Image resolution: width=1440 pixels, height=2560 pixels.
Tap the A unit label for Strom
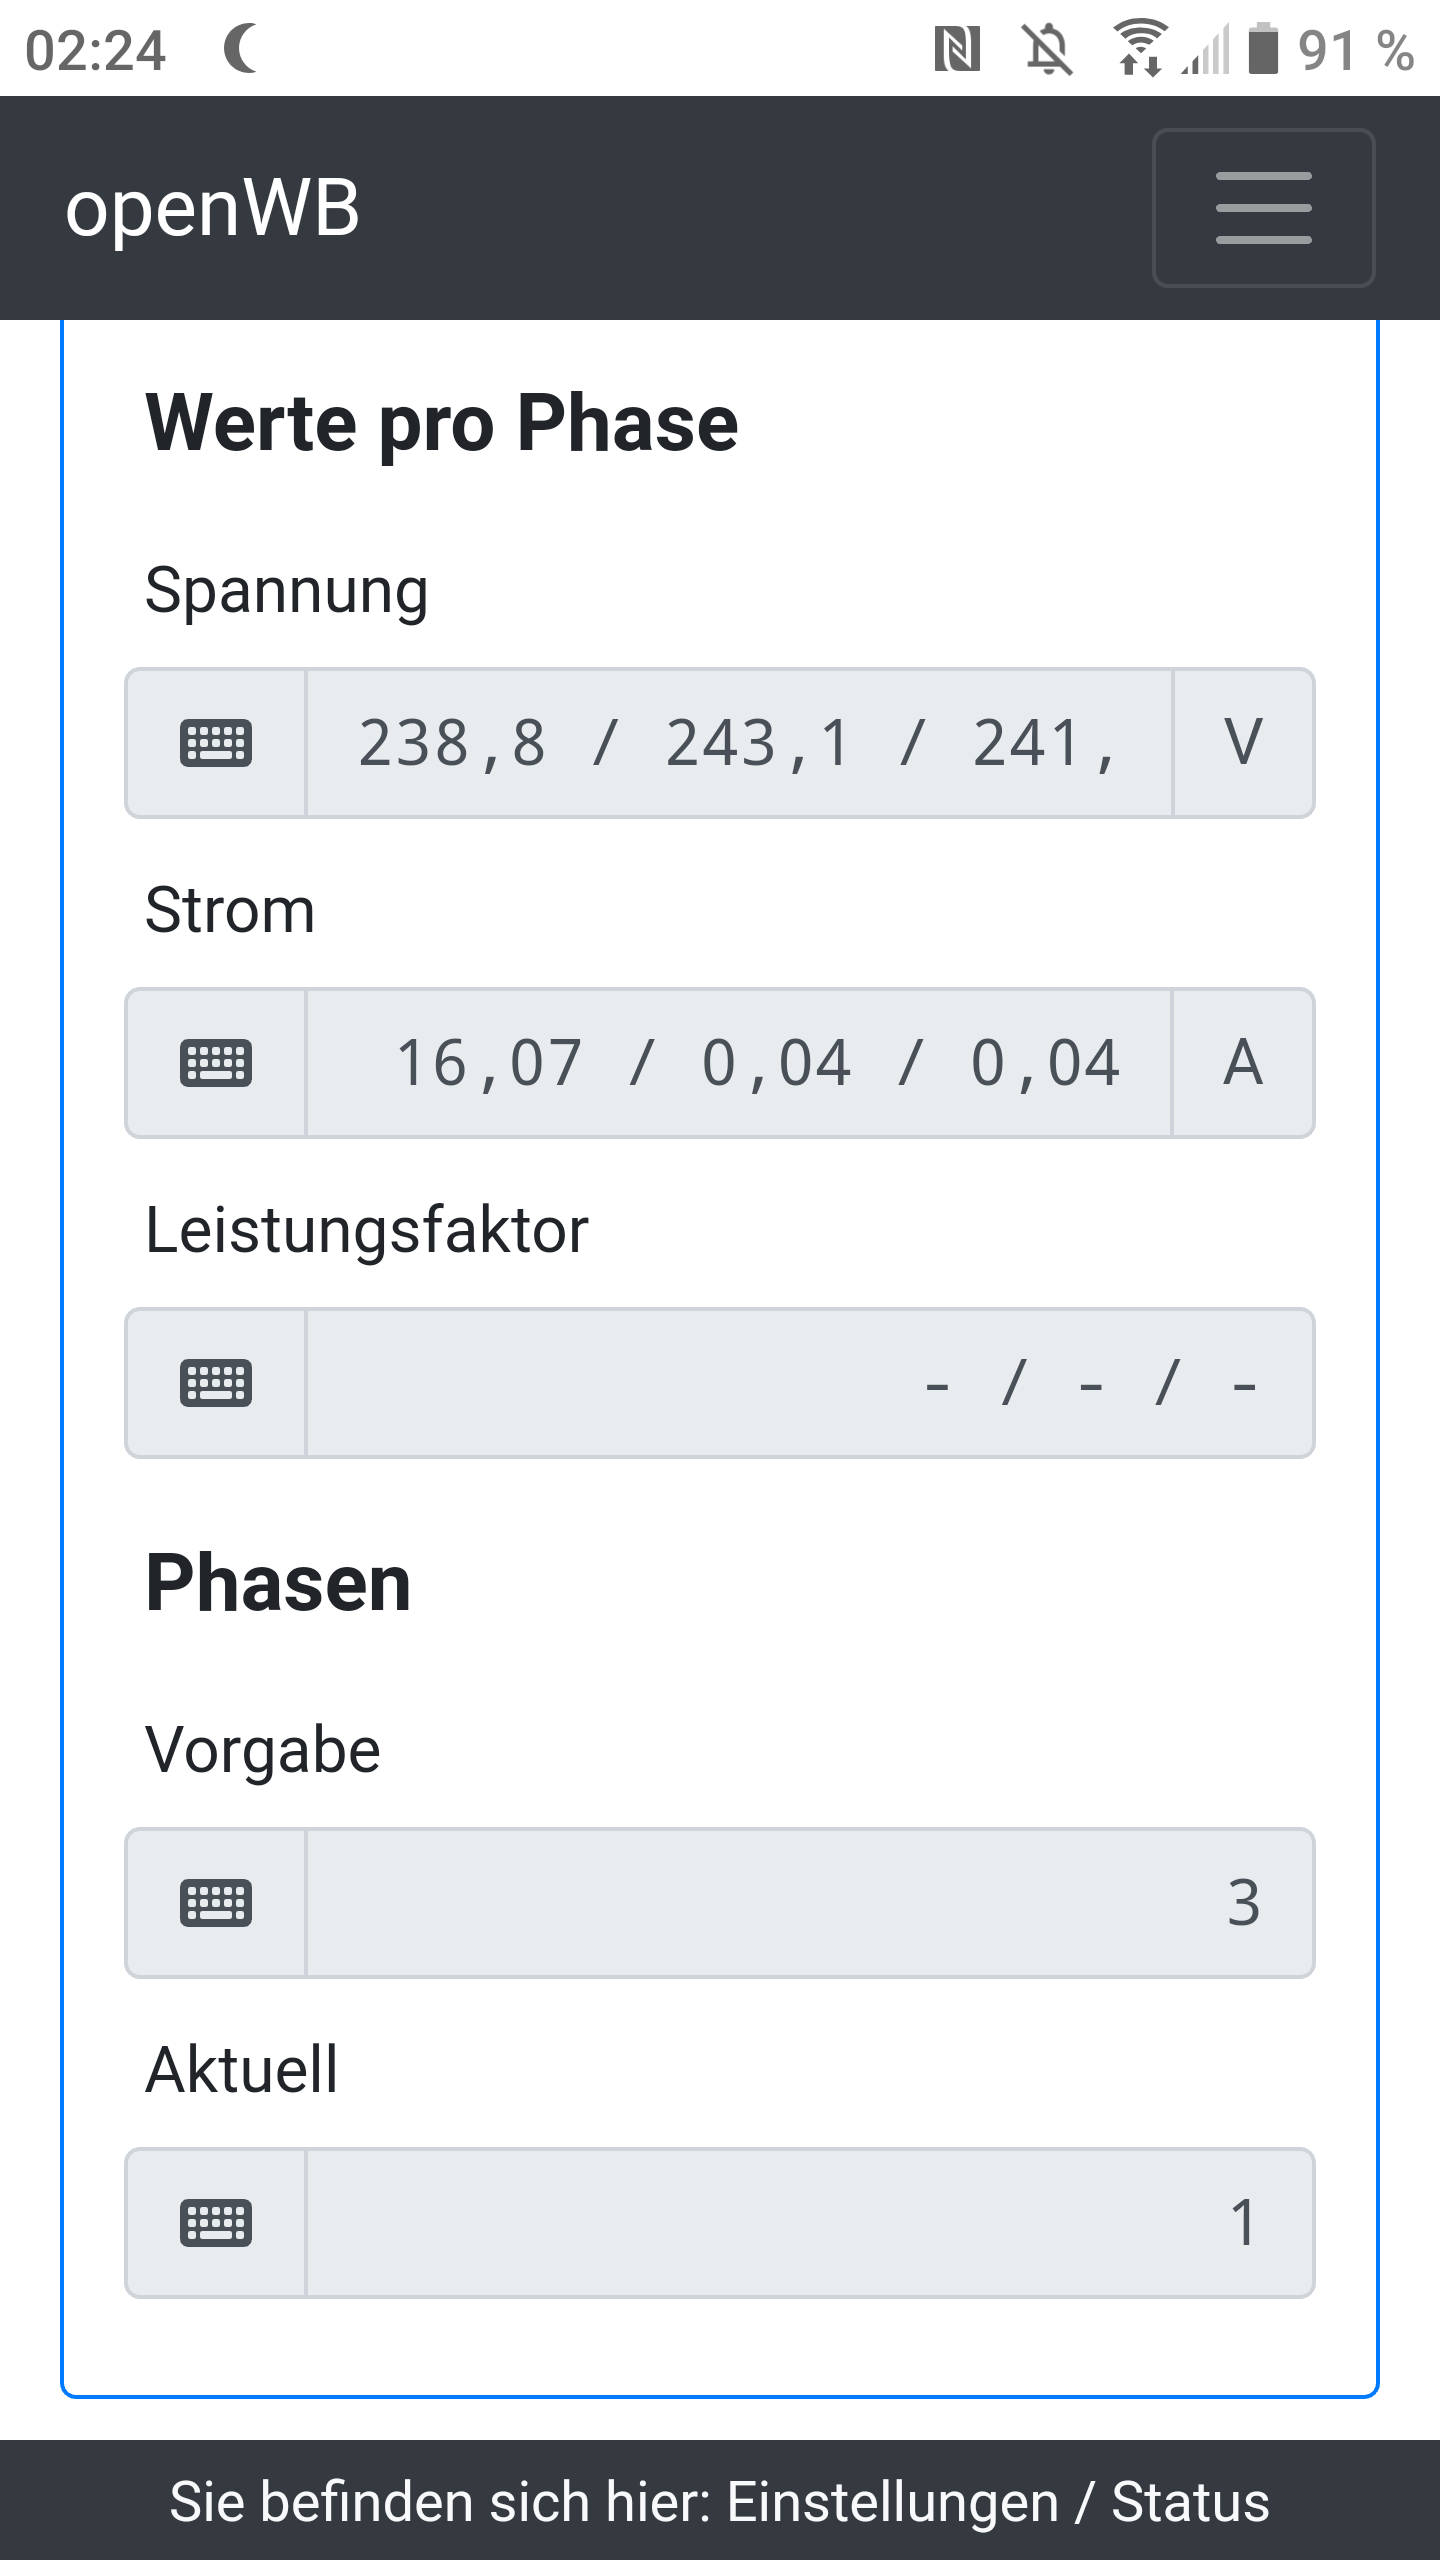click(x=1243, y=1063)
